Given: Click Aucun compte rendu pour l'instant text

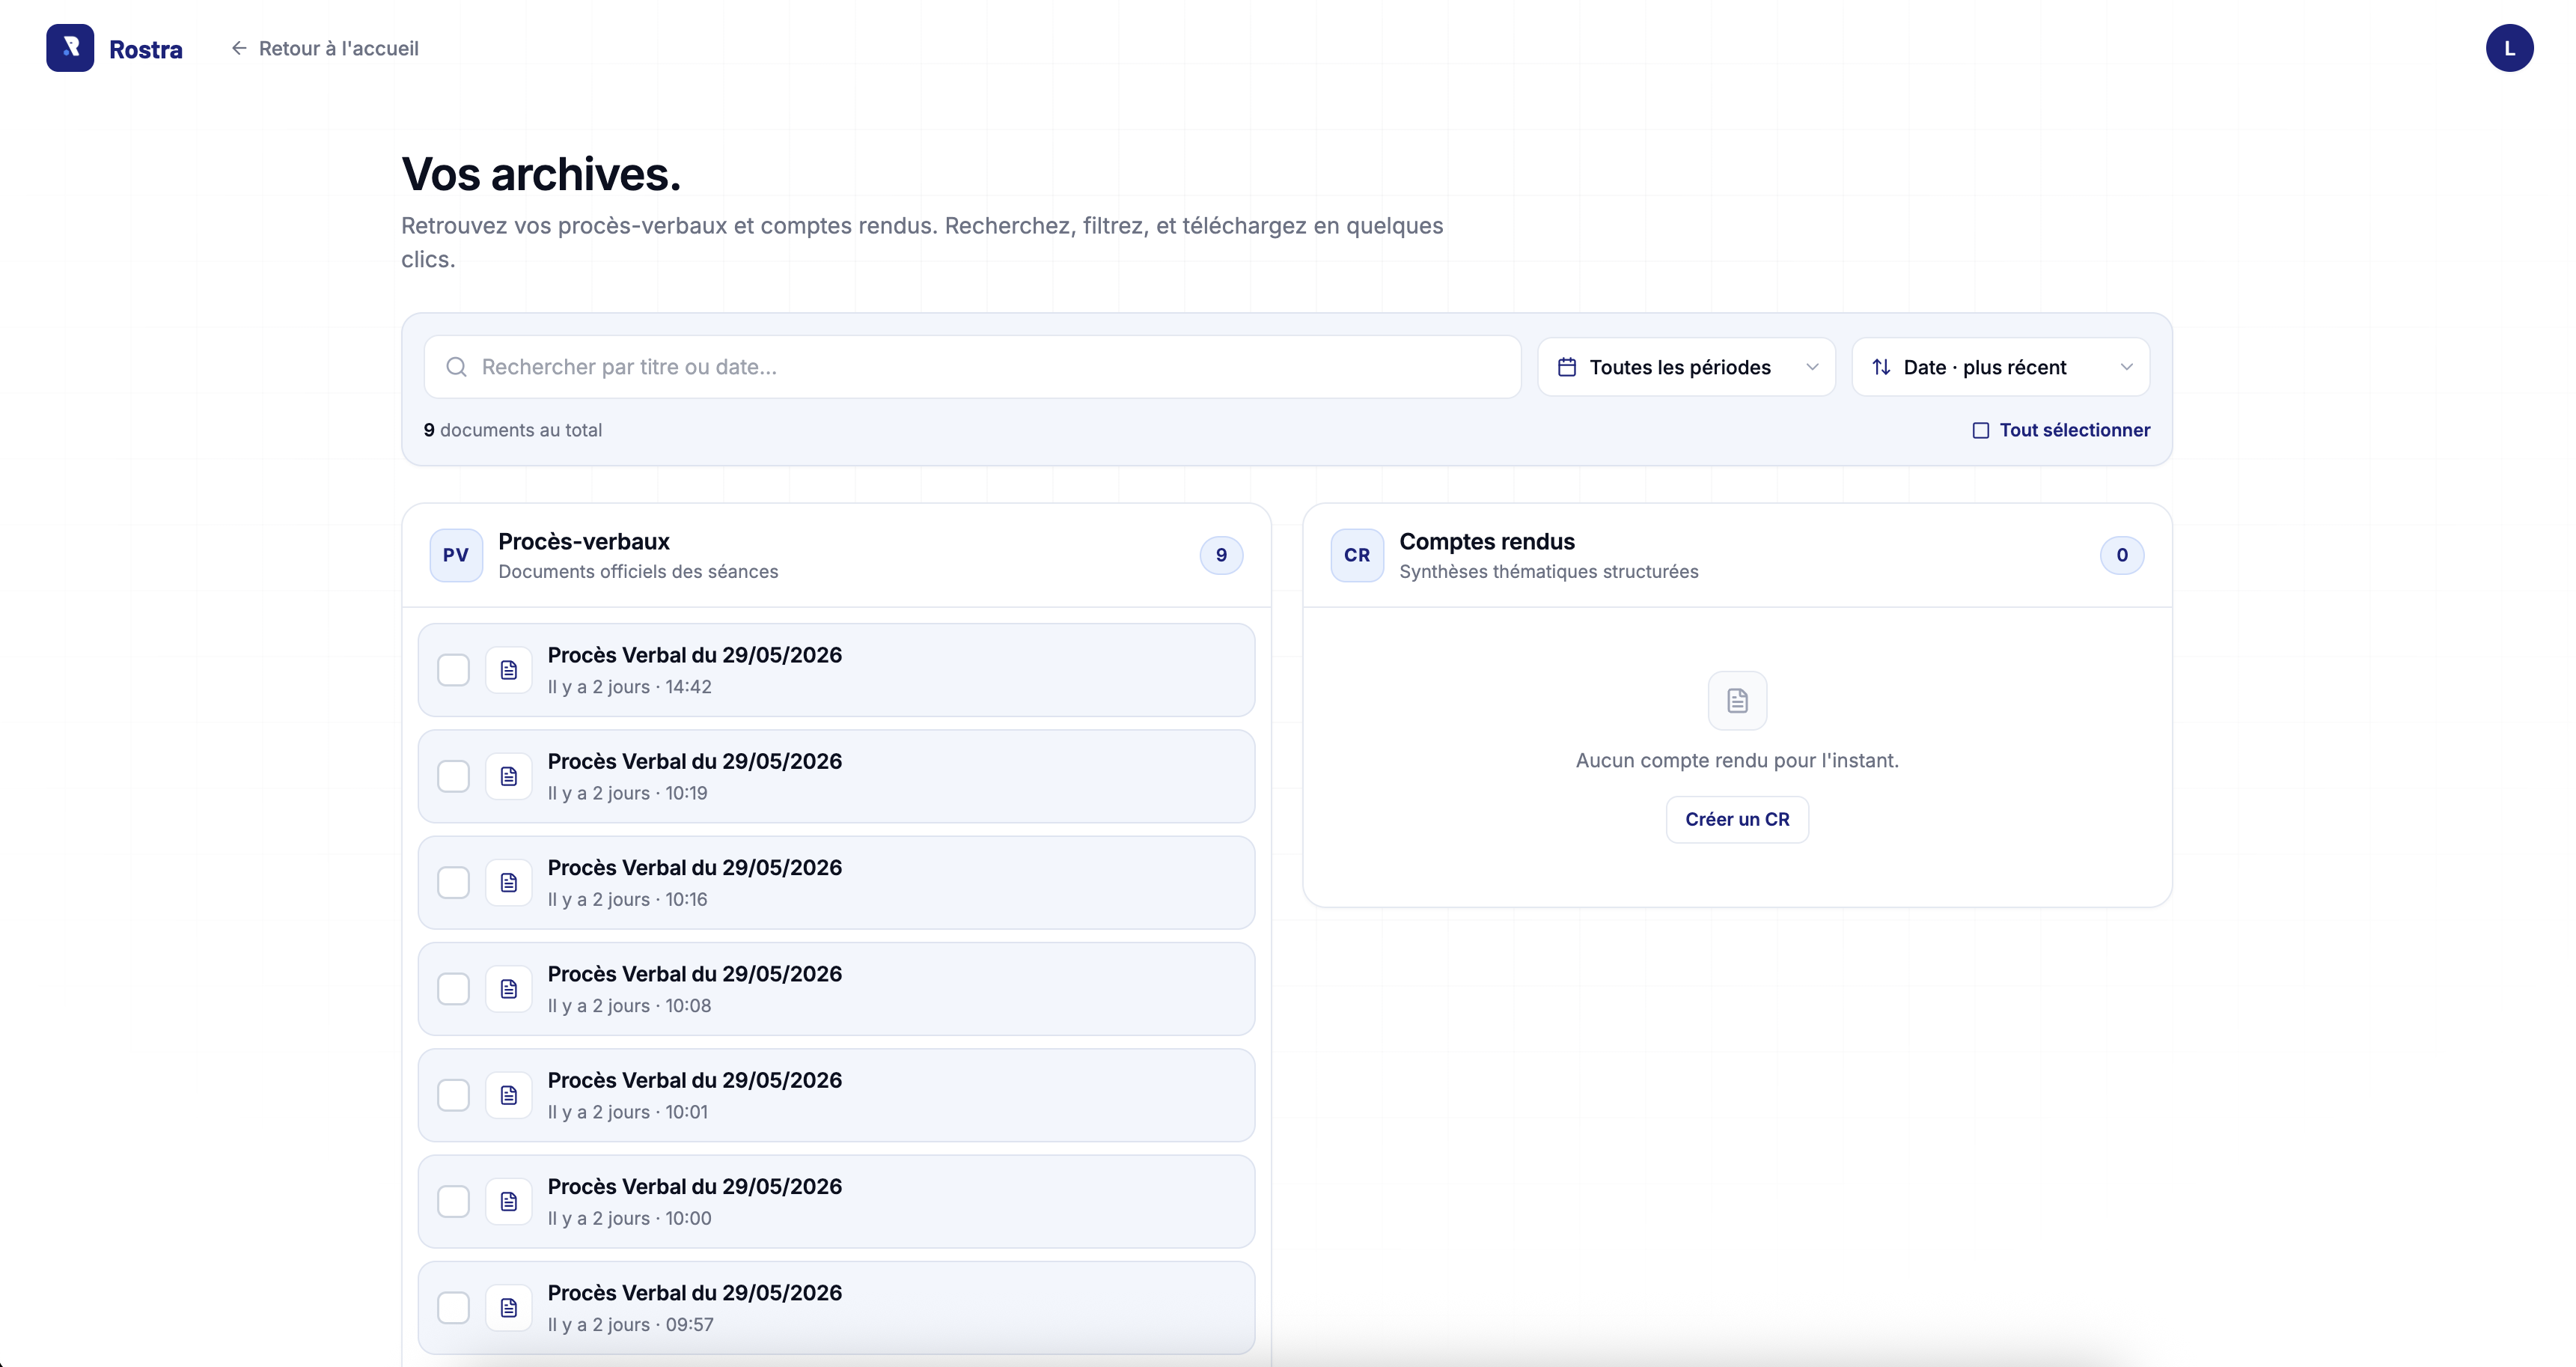Looking at the screenshot, I should pos(1737,760).
